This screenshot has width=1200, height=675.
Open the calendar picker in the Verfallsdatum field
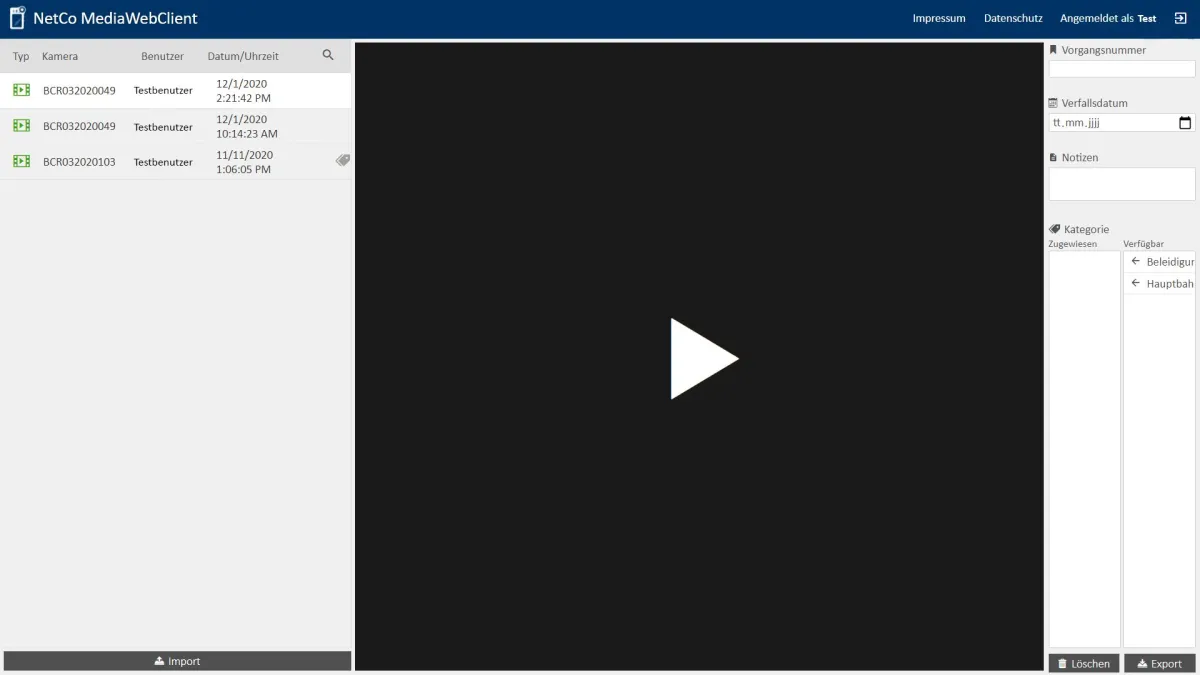1184,122
